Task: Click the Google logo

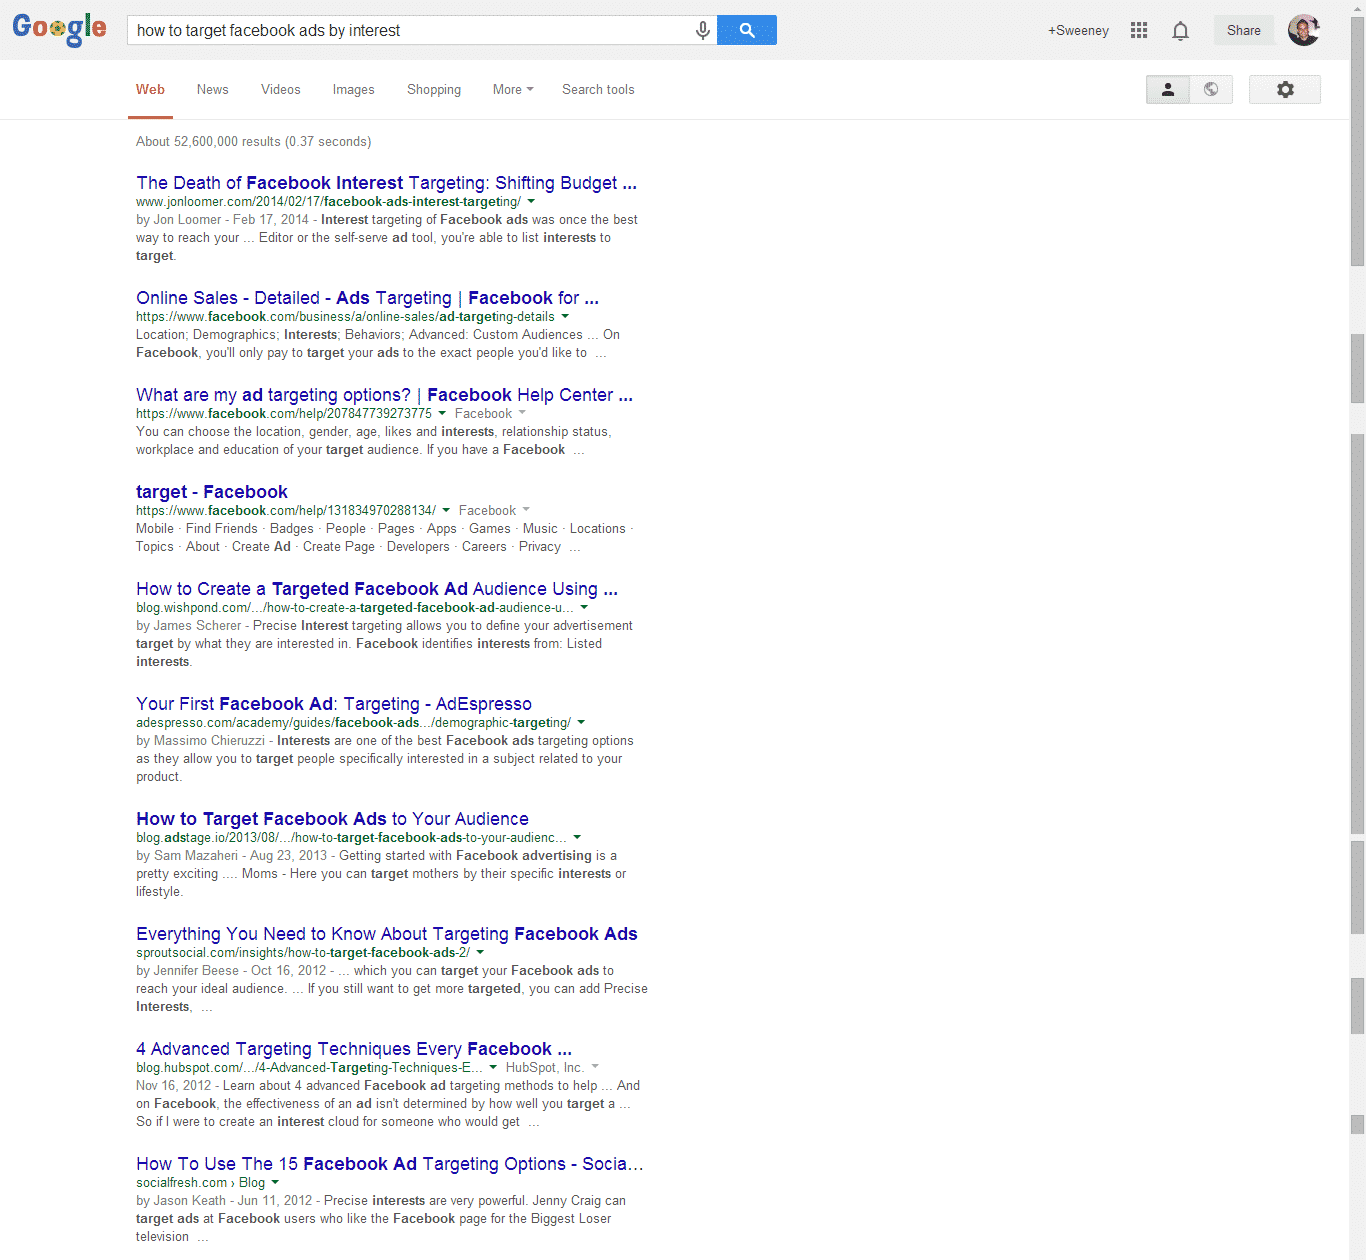Action: tap(59, 29)
